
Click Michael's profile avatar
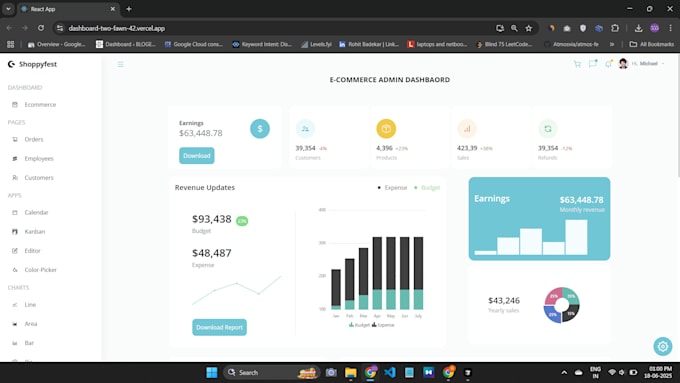tap(623, 64)
